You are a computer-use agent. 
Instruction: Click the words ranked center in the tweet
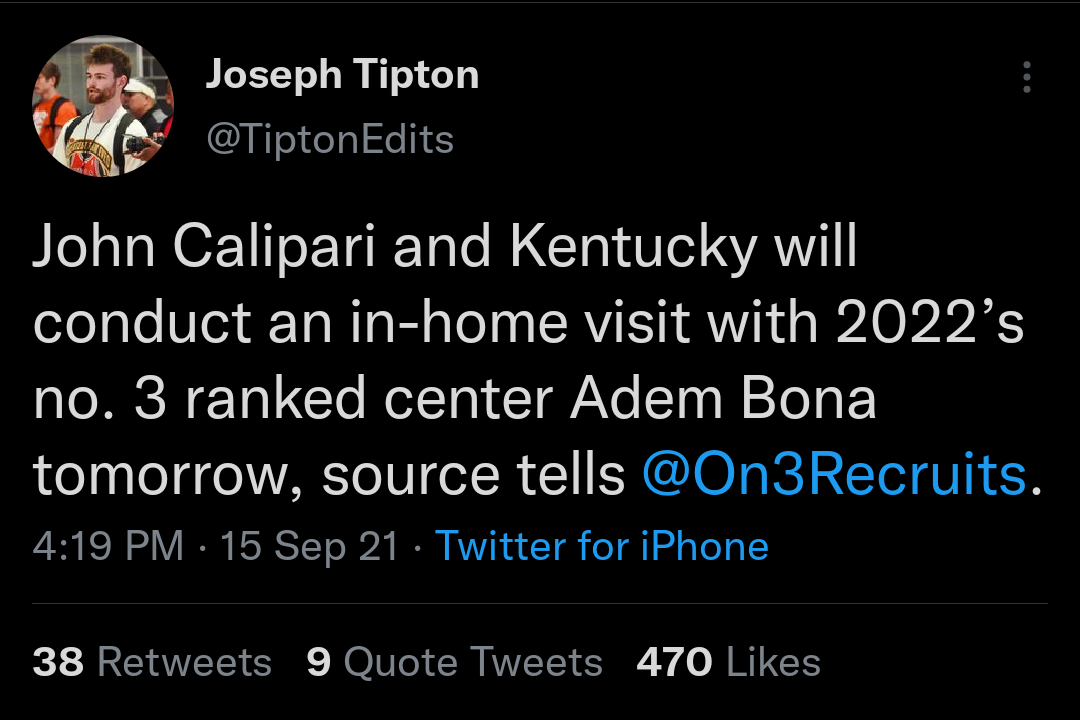367,399
